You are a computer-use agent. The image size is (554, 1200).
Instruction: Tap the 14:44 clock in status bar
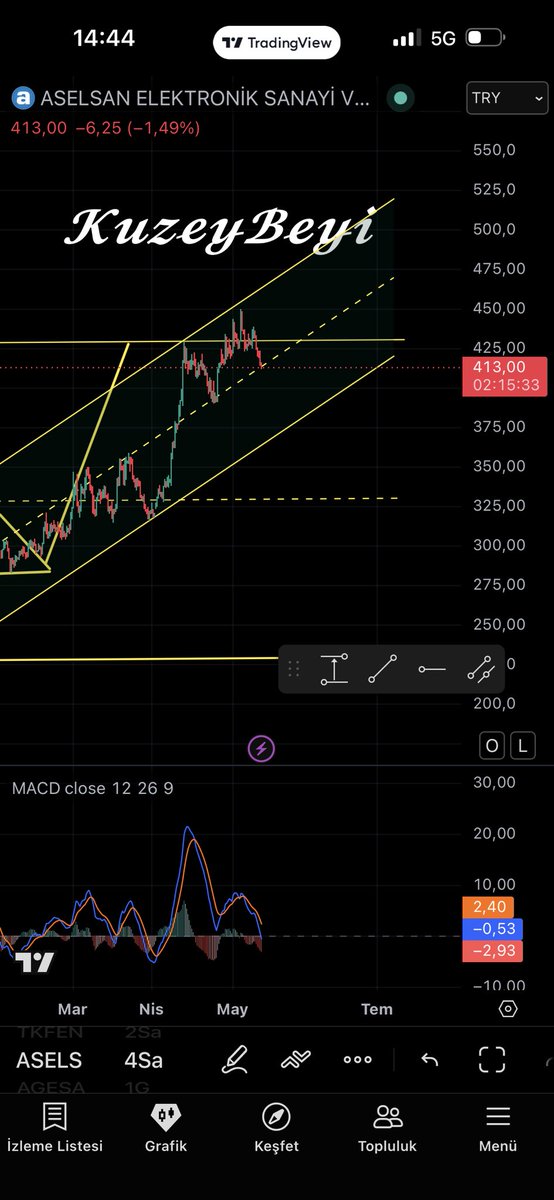pyautogui.click(x=104, y=38)
